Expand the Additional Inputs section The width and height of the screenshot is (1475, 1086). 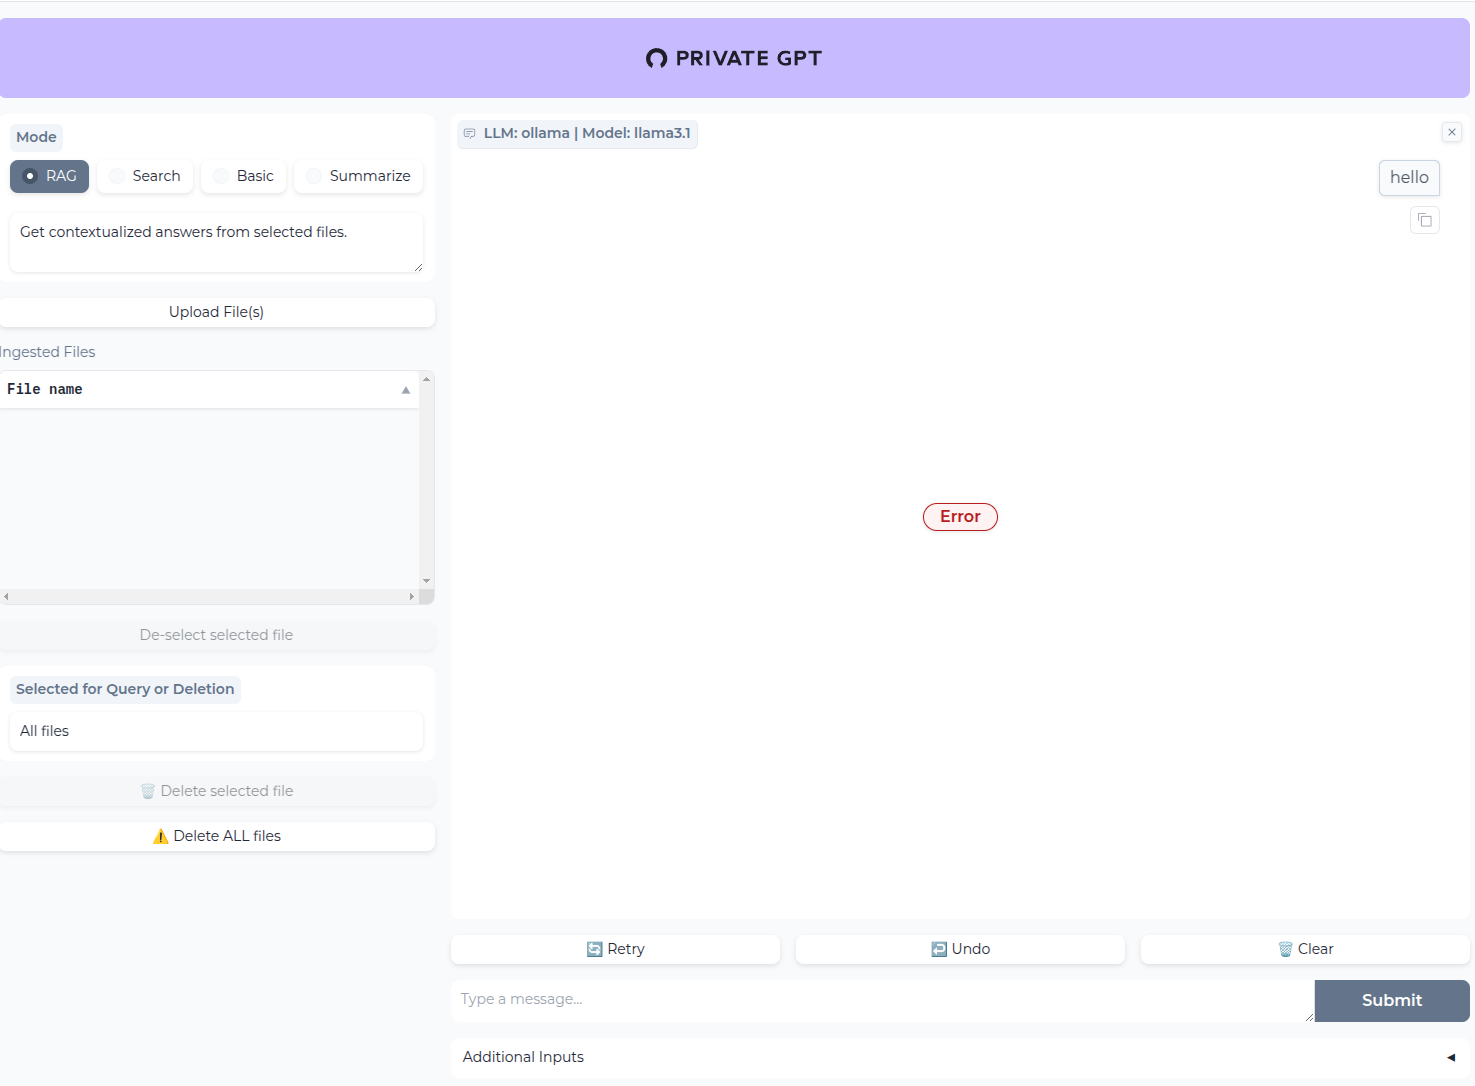pyautogui.click(x=960, y=1057)
